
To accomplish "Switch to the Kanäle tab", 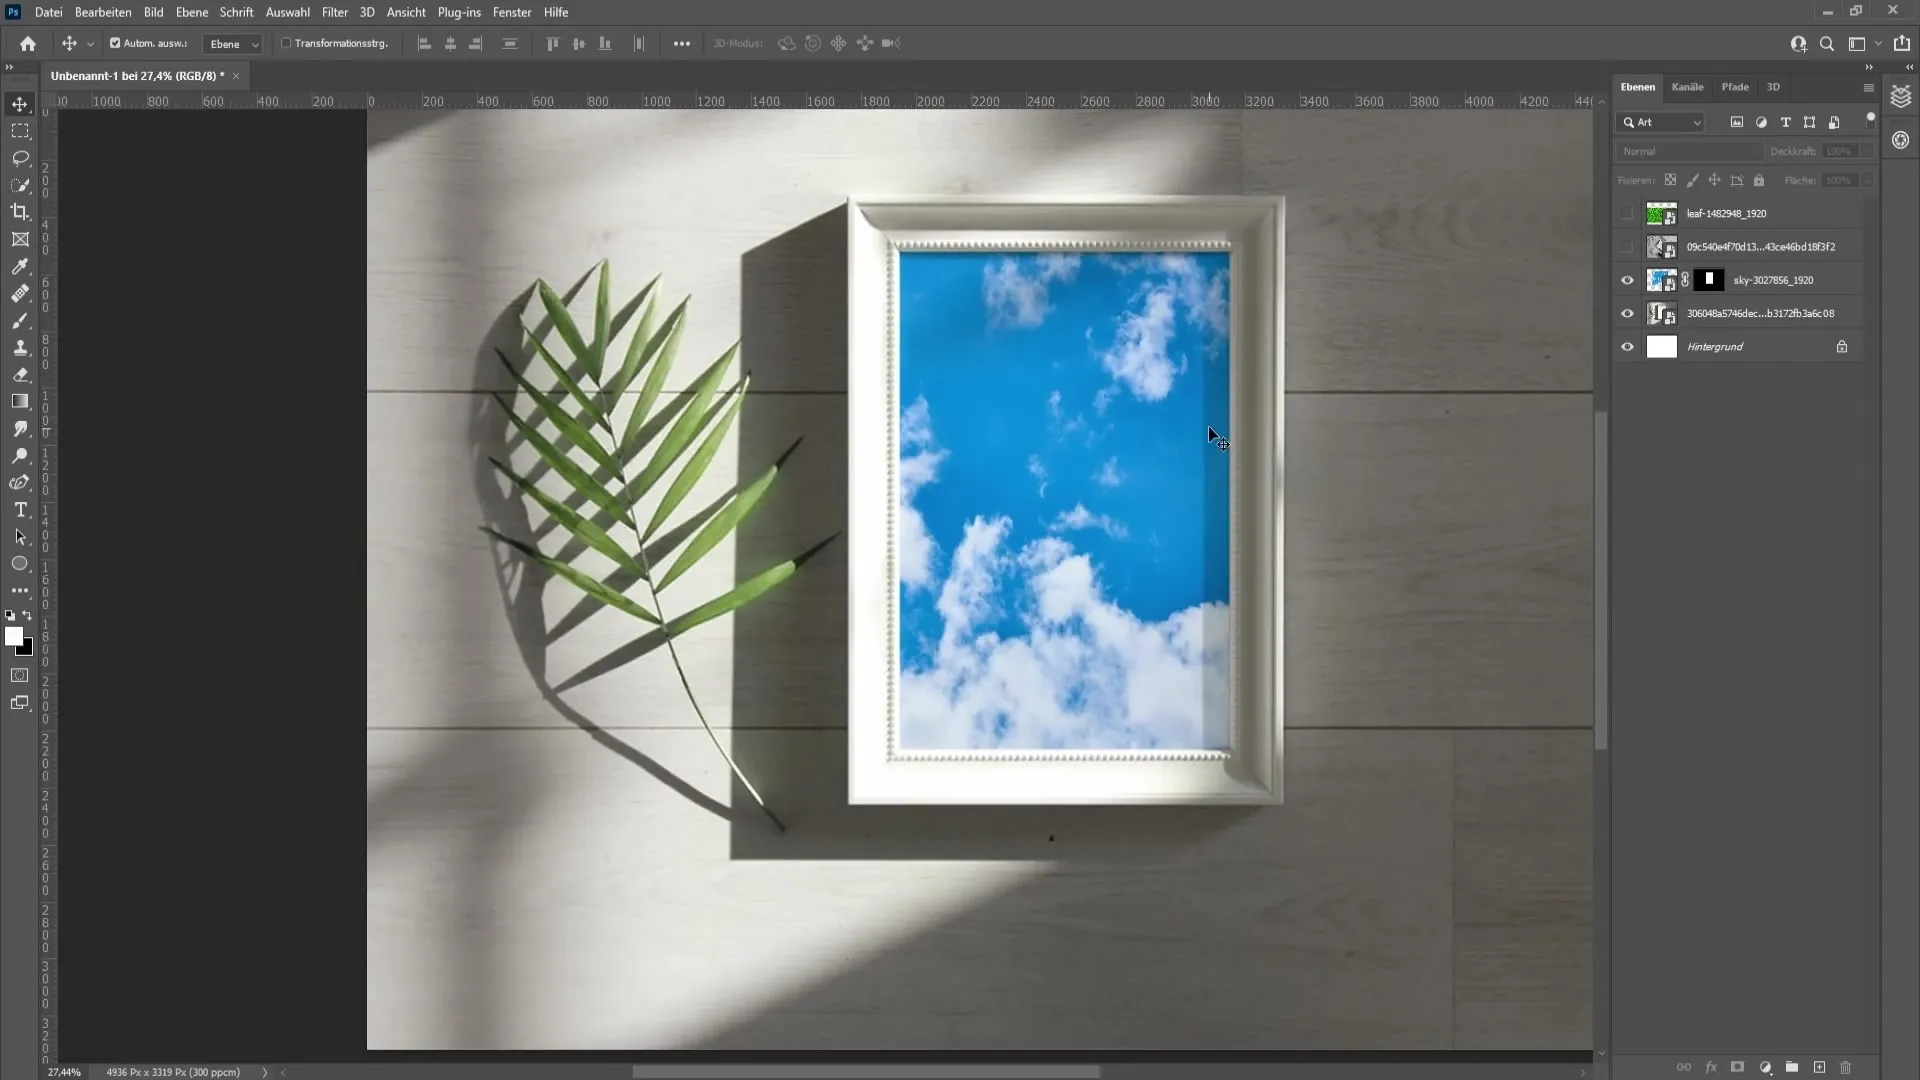I will 1687,87.
